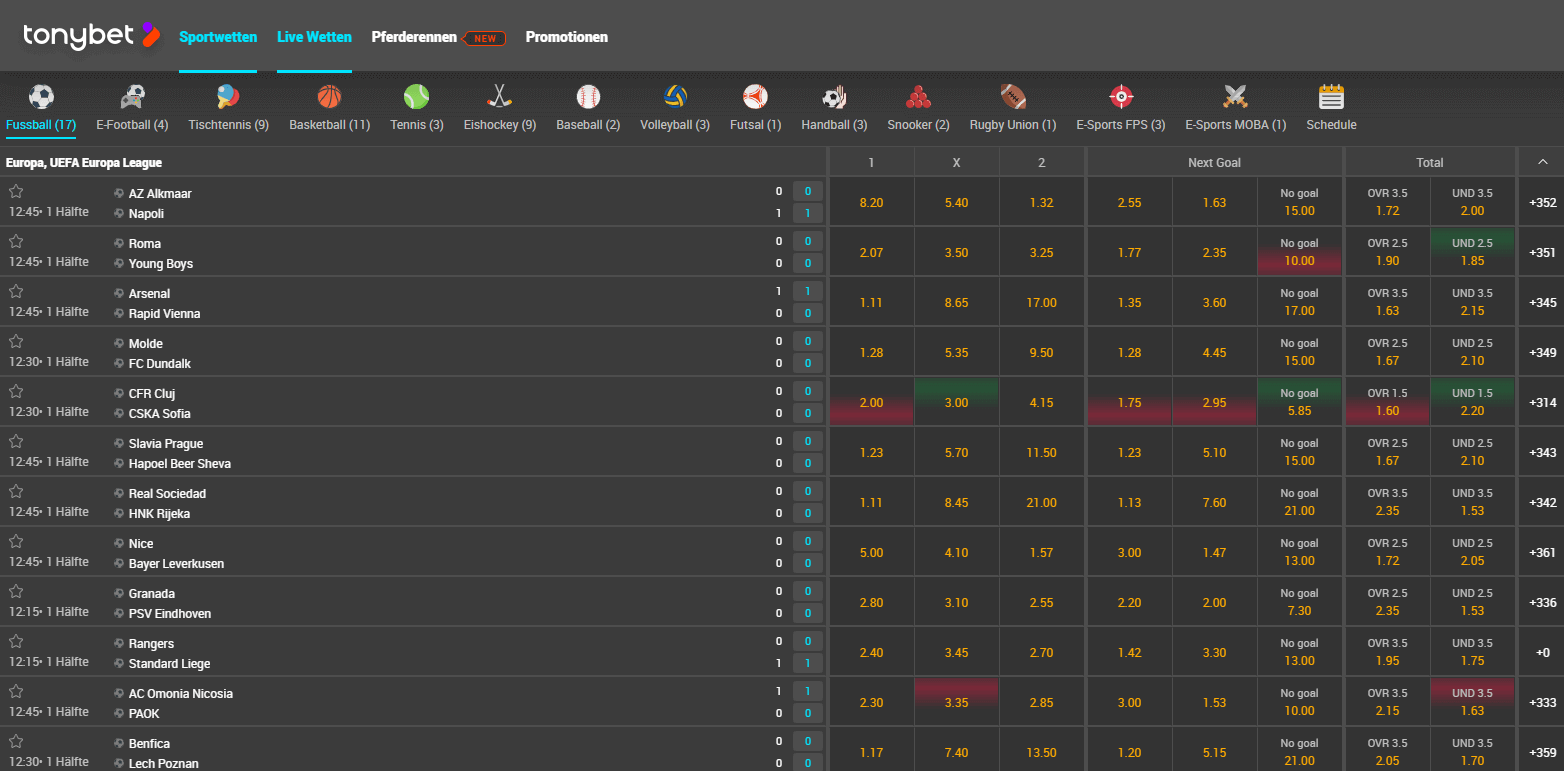1564x771 pixels.
Task: Switch to Live Wetten tab
Action: 314,37
